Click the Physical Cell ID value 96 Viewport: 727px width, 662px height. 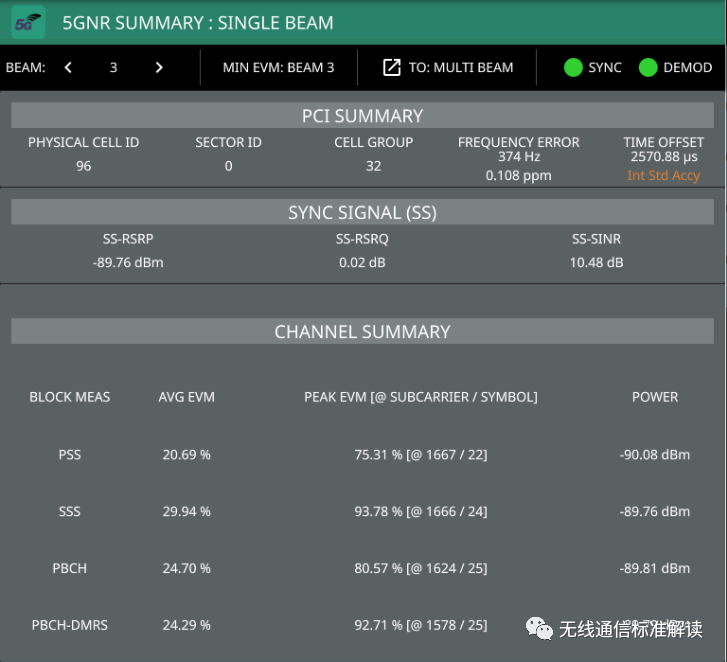click(x=83, y=166)
